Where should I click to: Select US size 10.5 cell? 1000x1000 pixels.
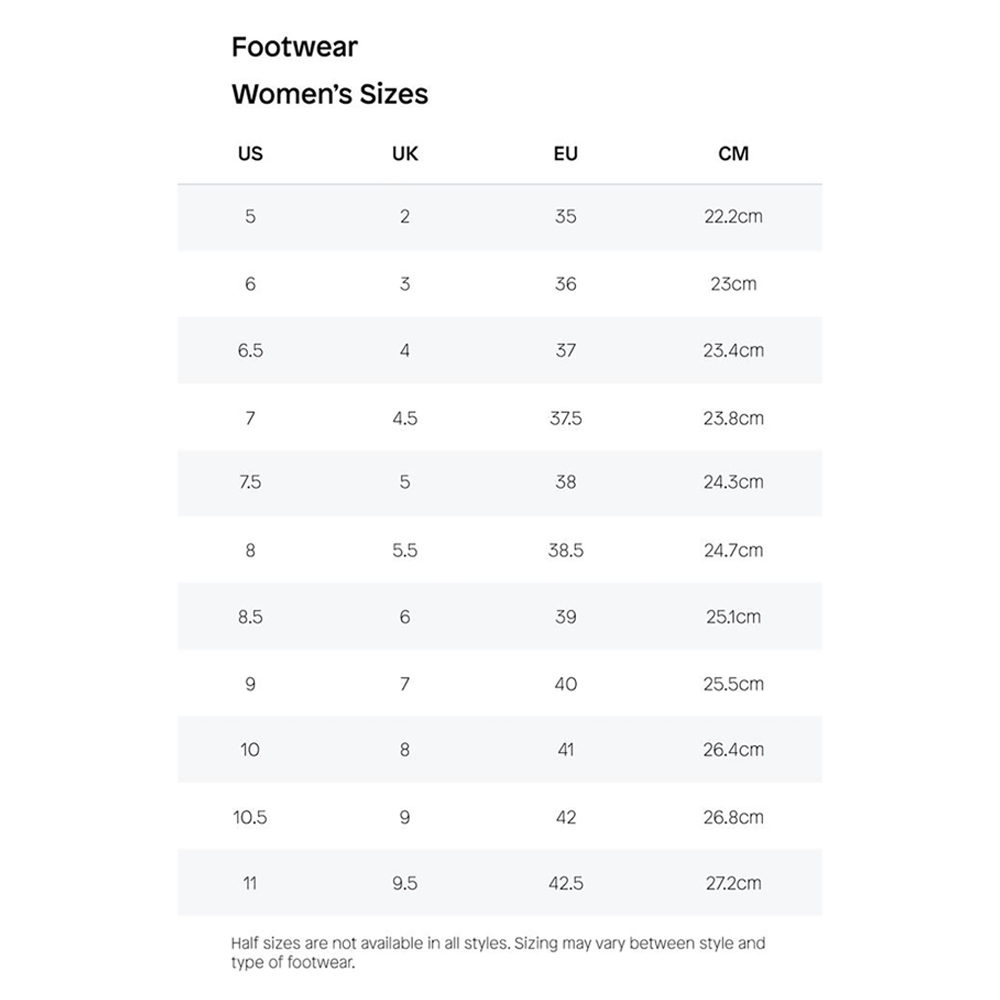tap(250, 817)
